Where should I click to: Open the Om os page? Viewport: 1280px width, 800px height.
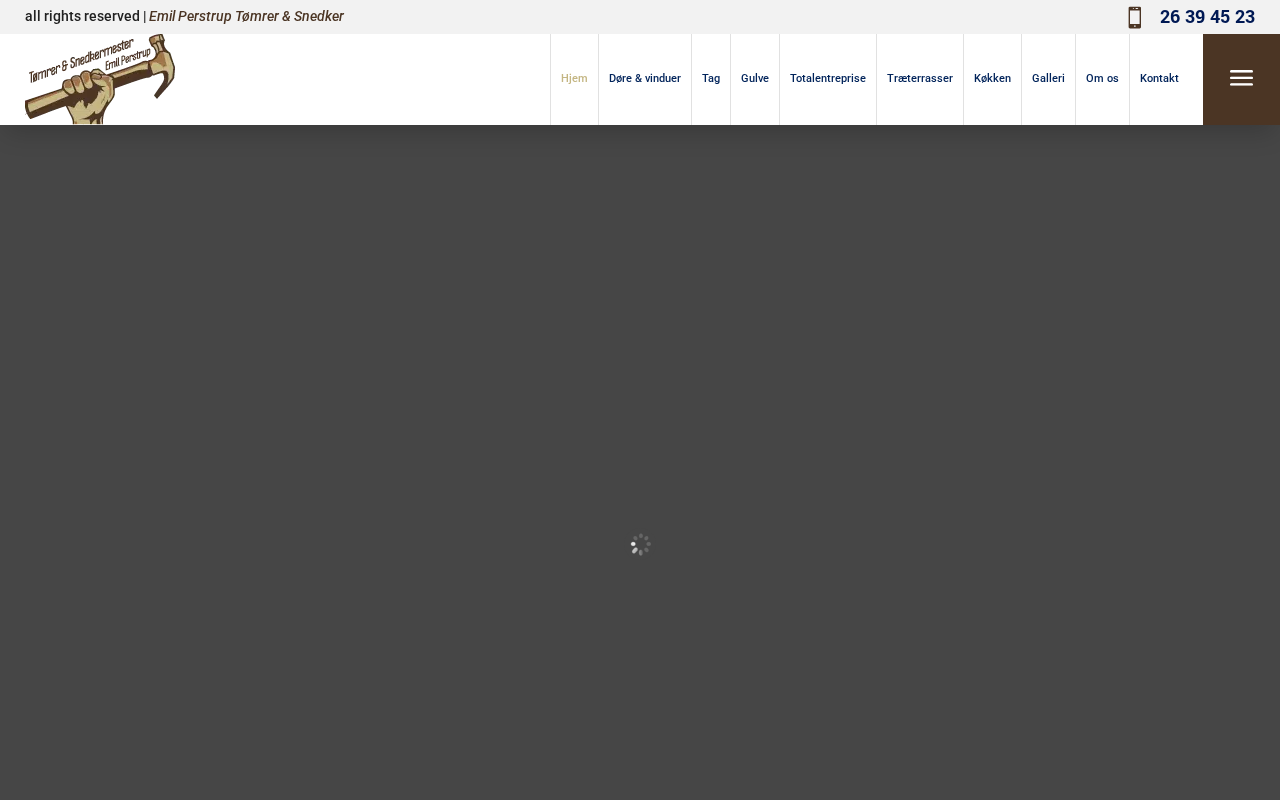coord(1102,79)
